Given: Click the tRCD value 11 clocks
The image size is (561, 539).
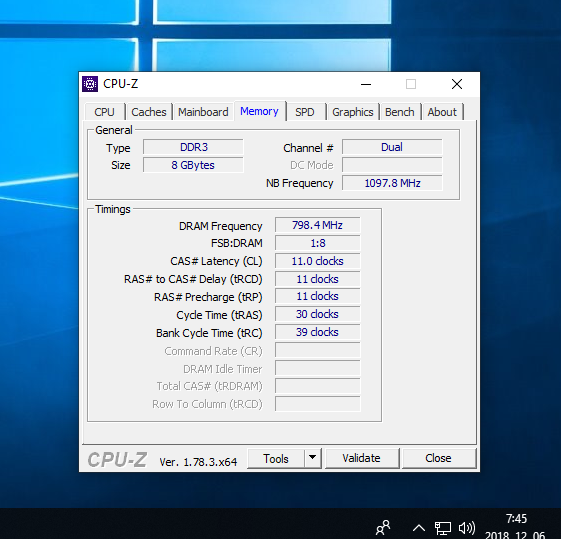Looking at the screenshot, I should click(x=318, y=279).
